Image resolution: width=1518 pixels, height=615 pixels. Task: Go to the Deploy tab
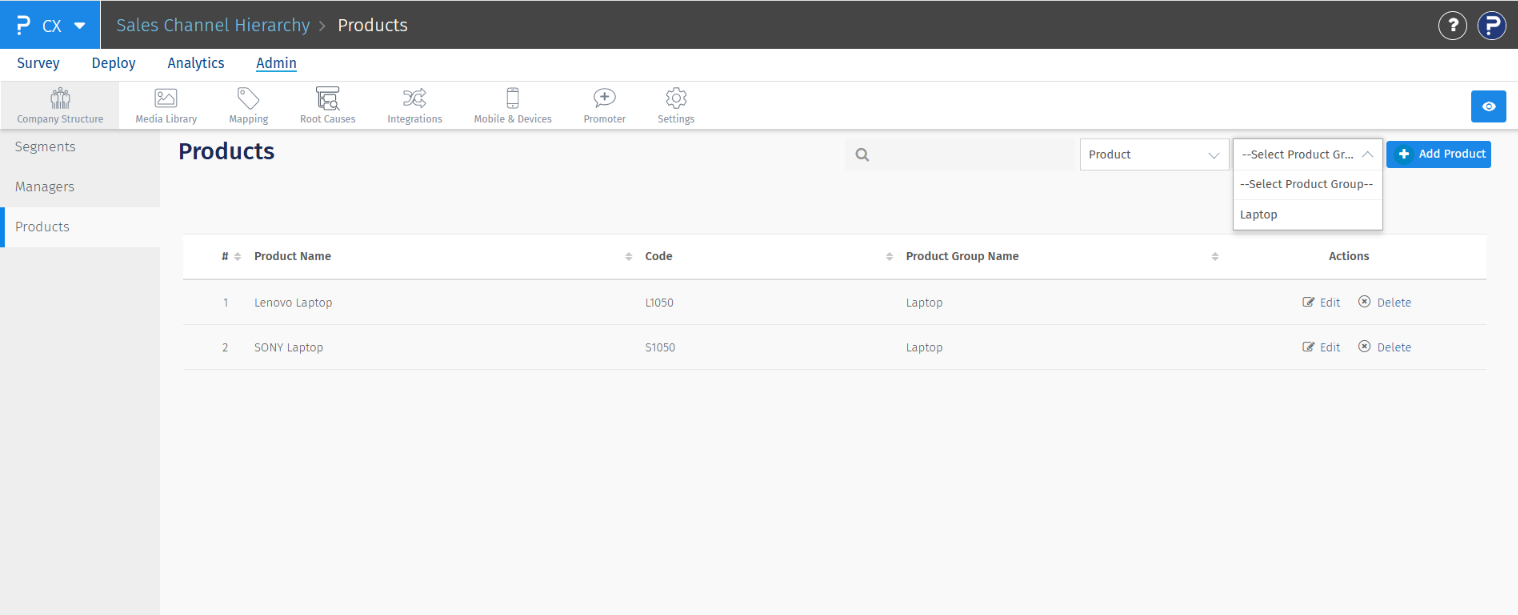pos(113,63)
